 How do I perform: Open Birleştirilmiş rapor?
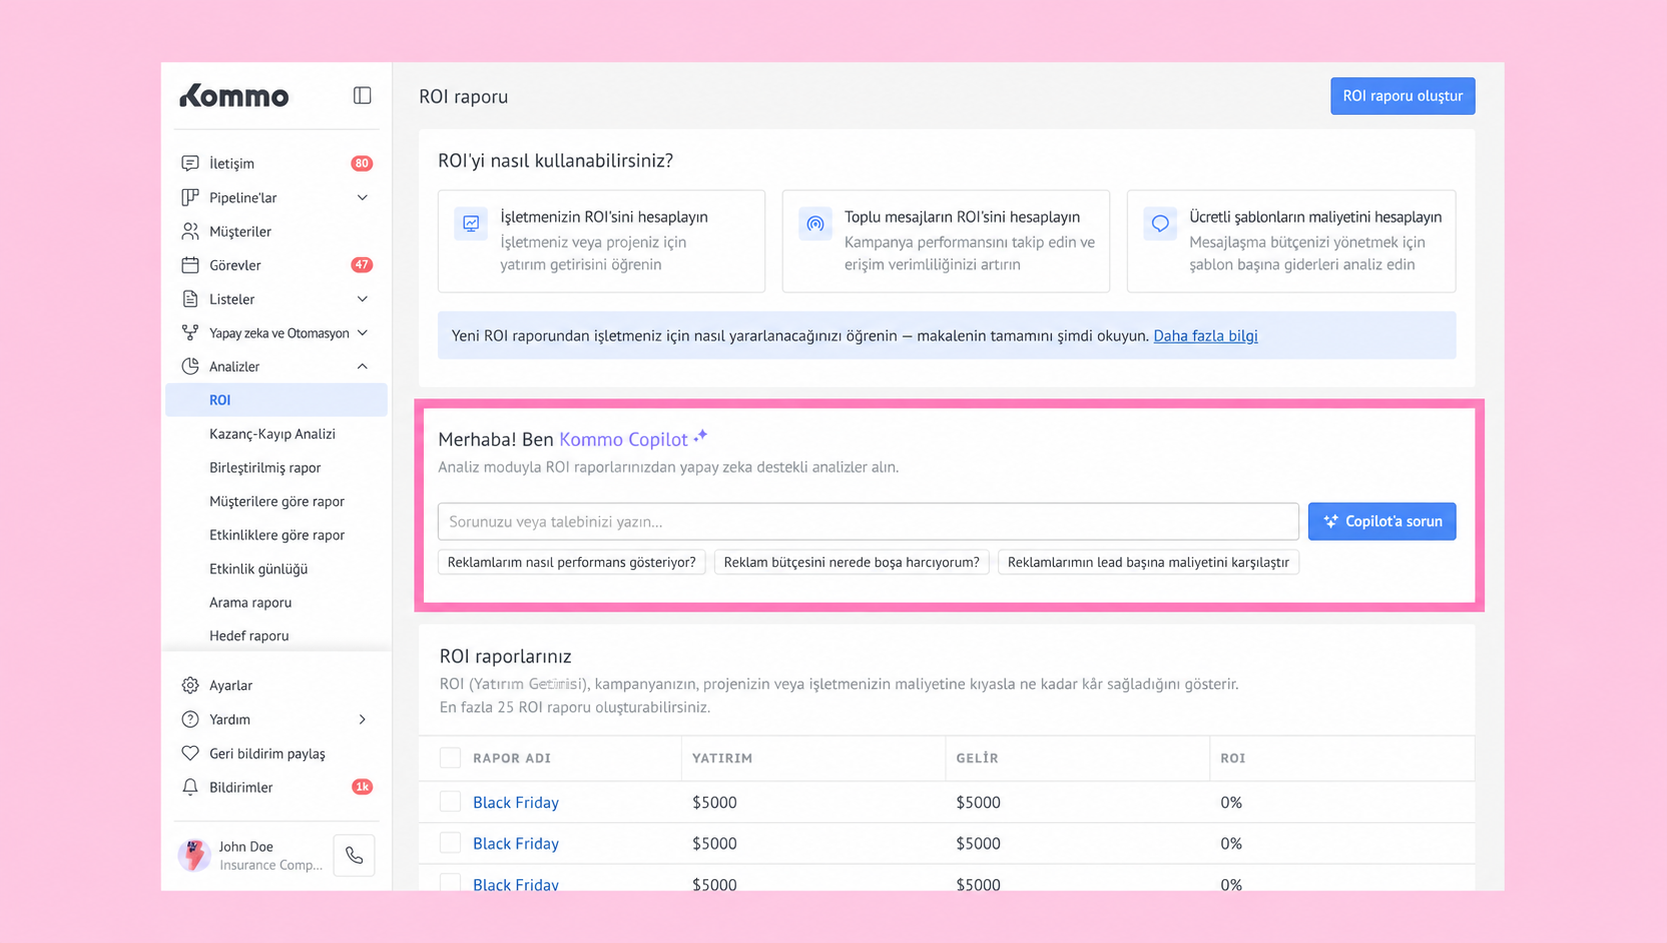pos(265,468)
